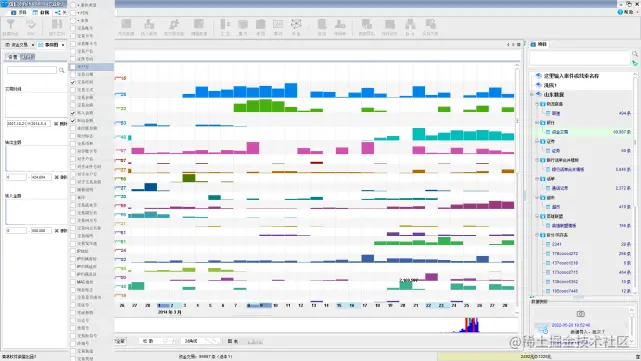Select the 设置 sub-tab in the left panel
The image size is (641, 361).
tap(12, 57)
